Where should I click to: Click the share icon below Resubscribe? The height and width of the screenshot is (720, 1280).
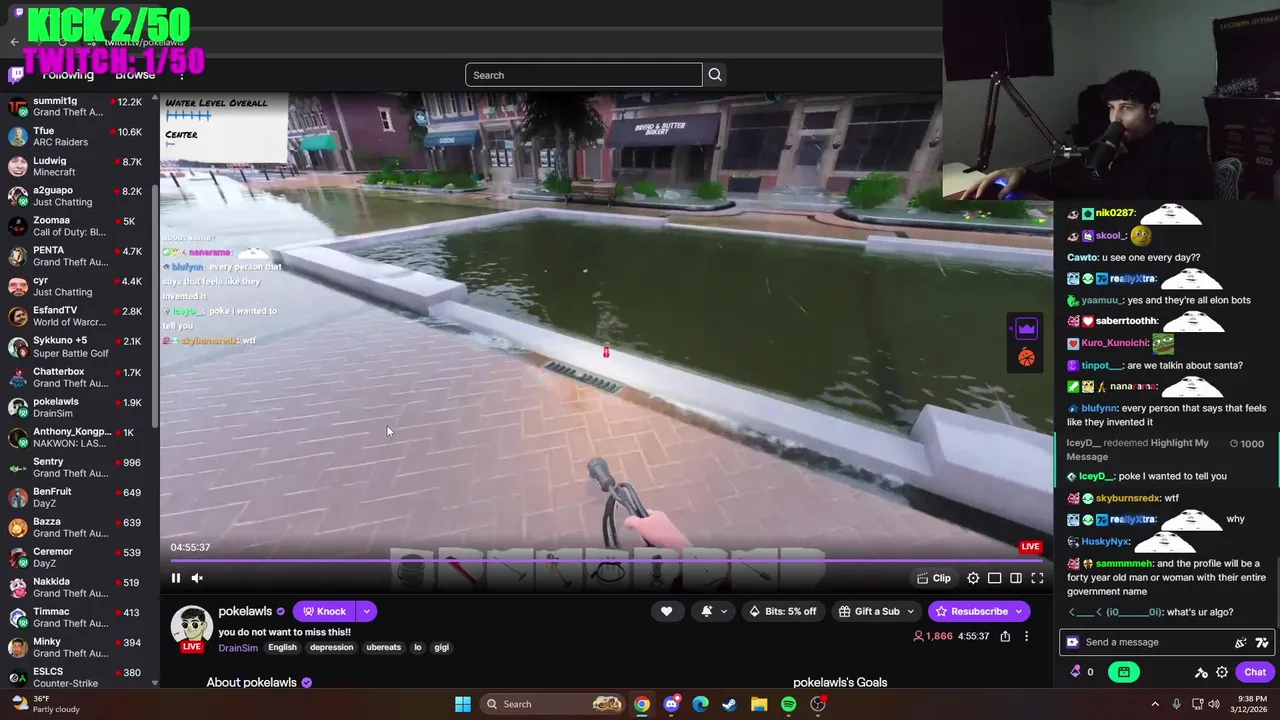[1005, 636]
